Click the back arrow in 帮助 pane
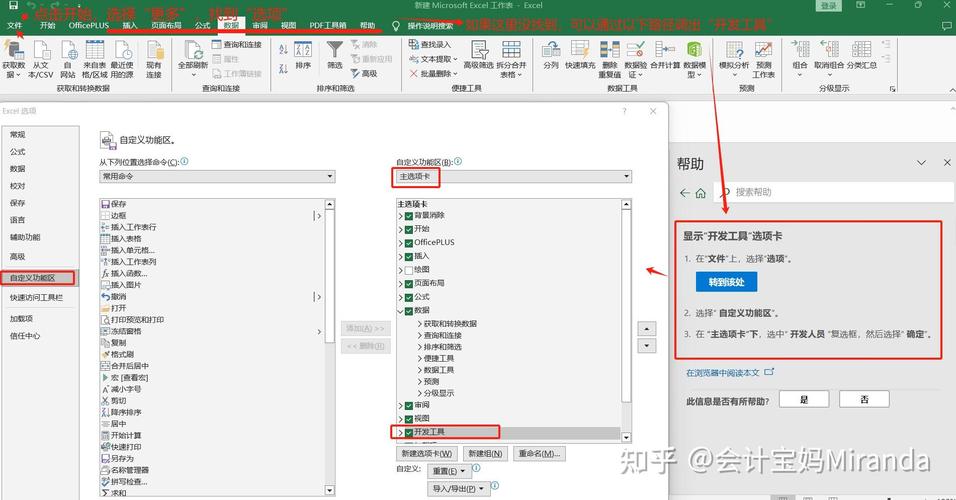The height and width of the screenshot is (500, 956). [685, 193]
